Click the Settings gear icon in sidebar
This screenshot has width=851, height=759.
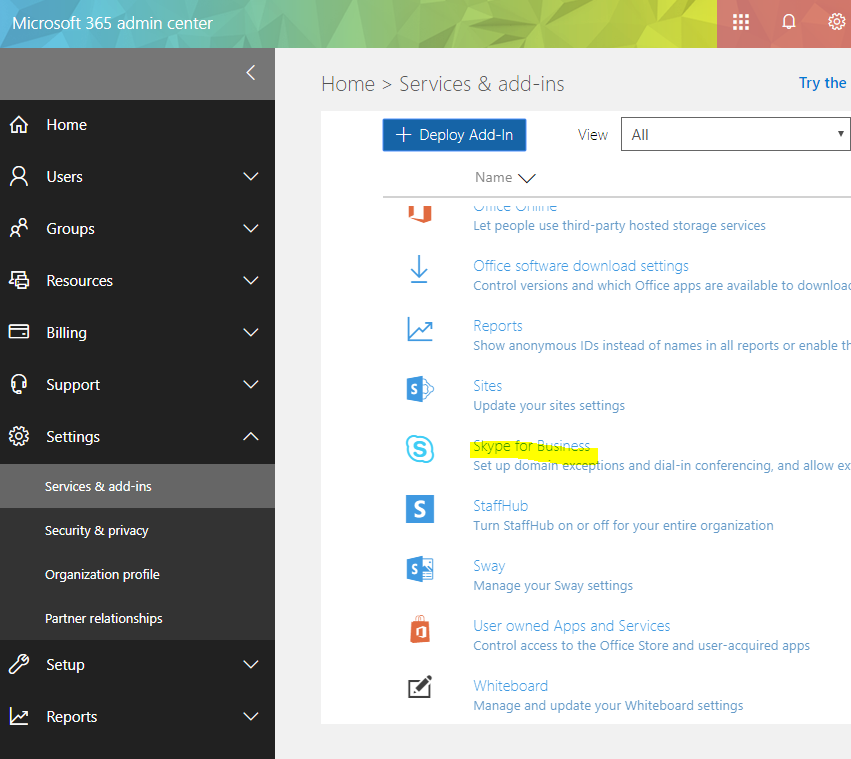(x=19, y=436)
